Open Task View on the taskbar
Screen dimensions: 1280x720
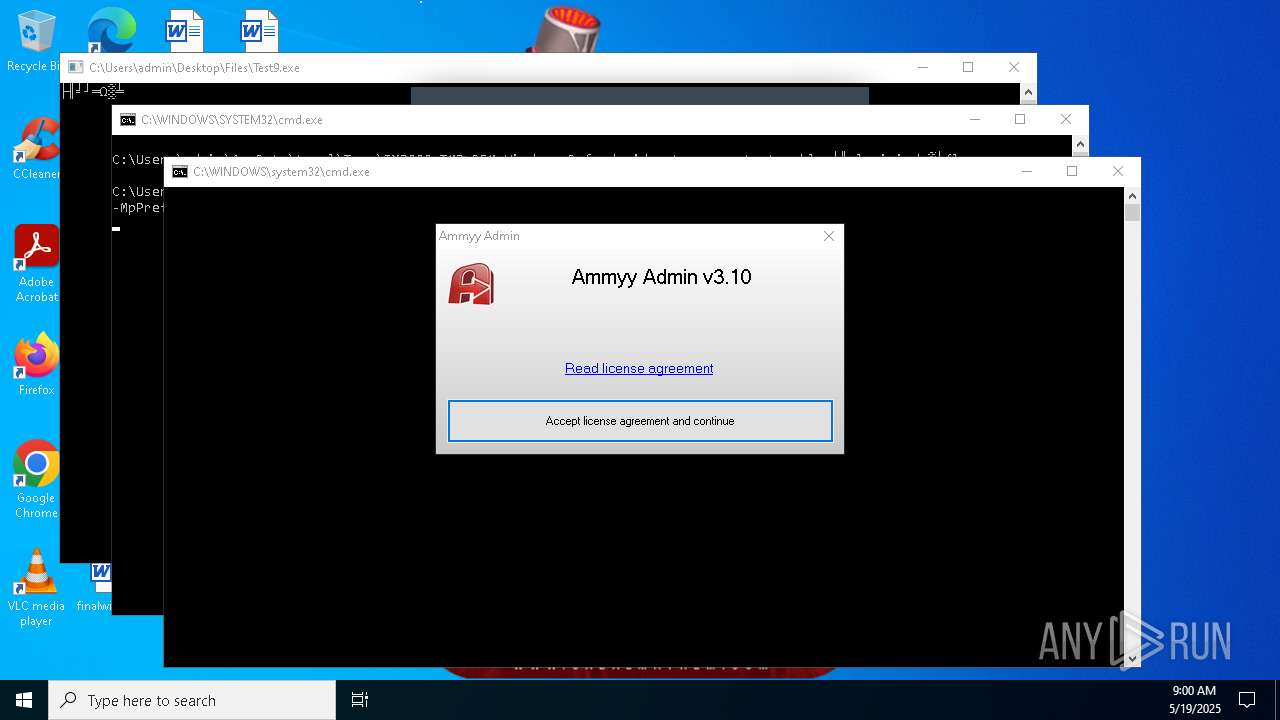360,700
